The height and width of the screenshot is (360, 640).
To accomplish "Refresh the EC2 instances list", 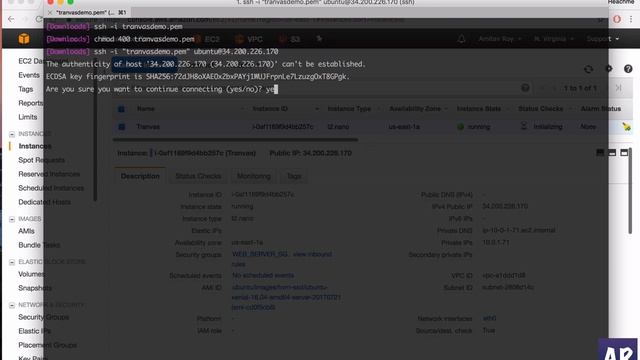I will [x=588, y=69].
